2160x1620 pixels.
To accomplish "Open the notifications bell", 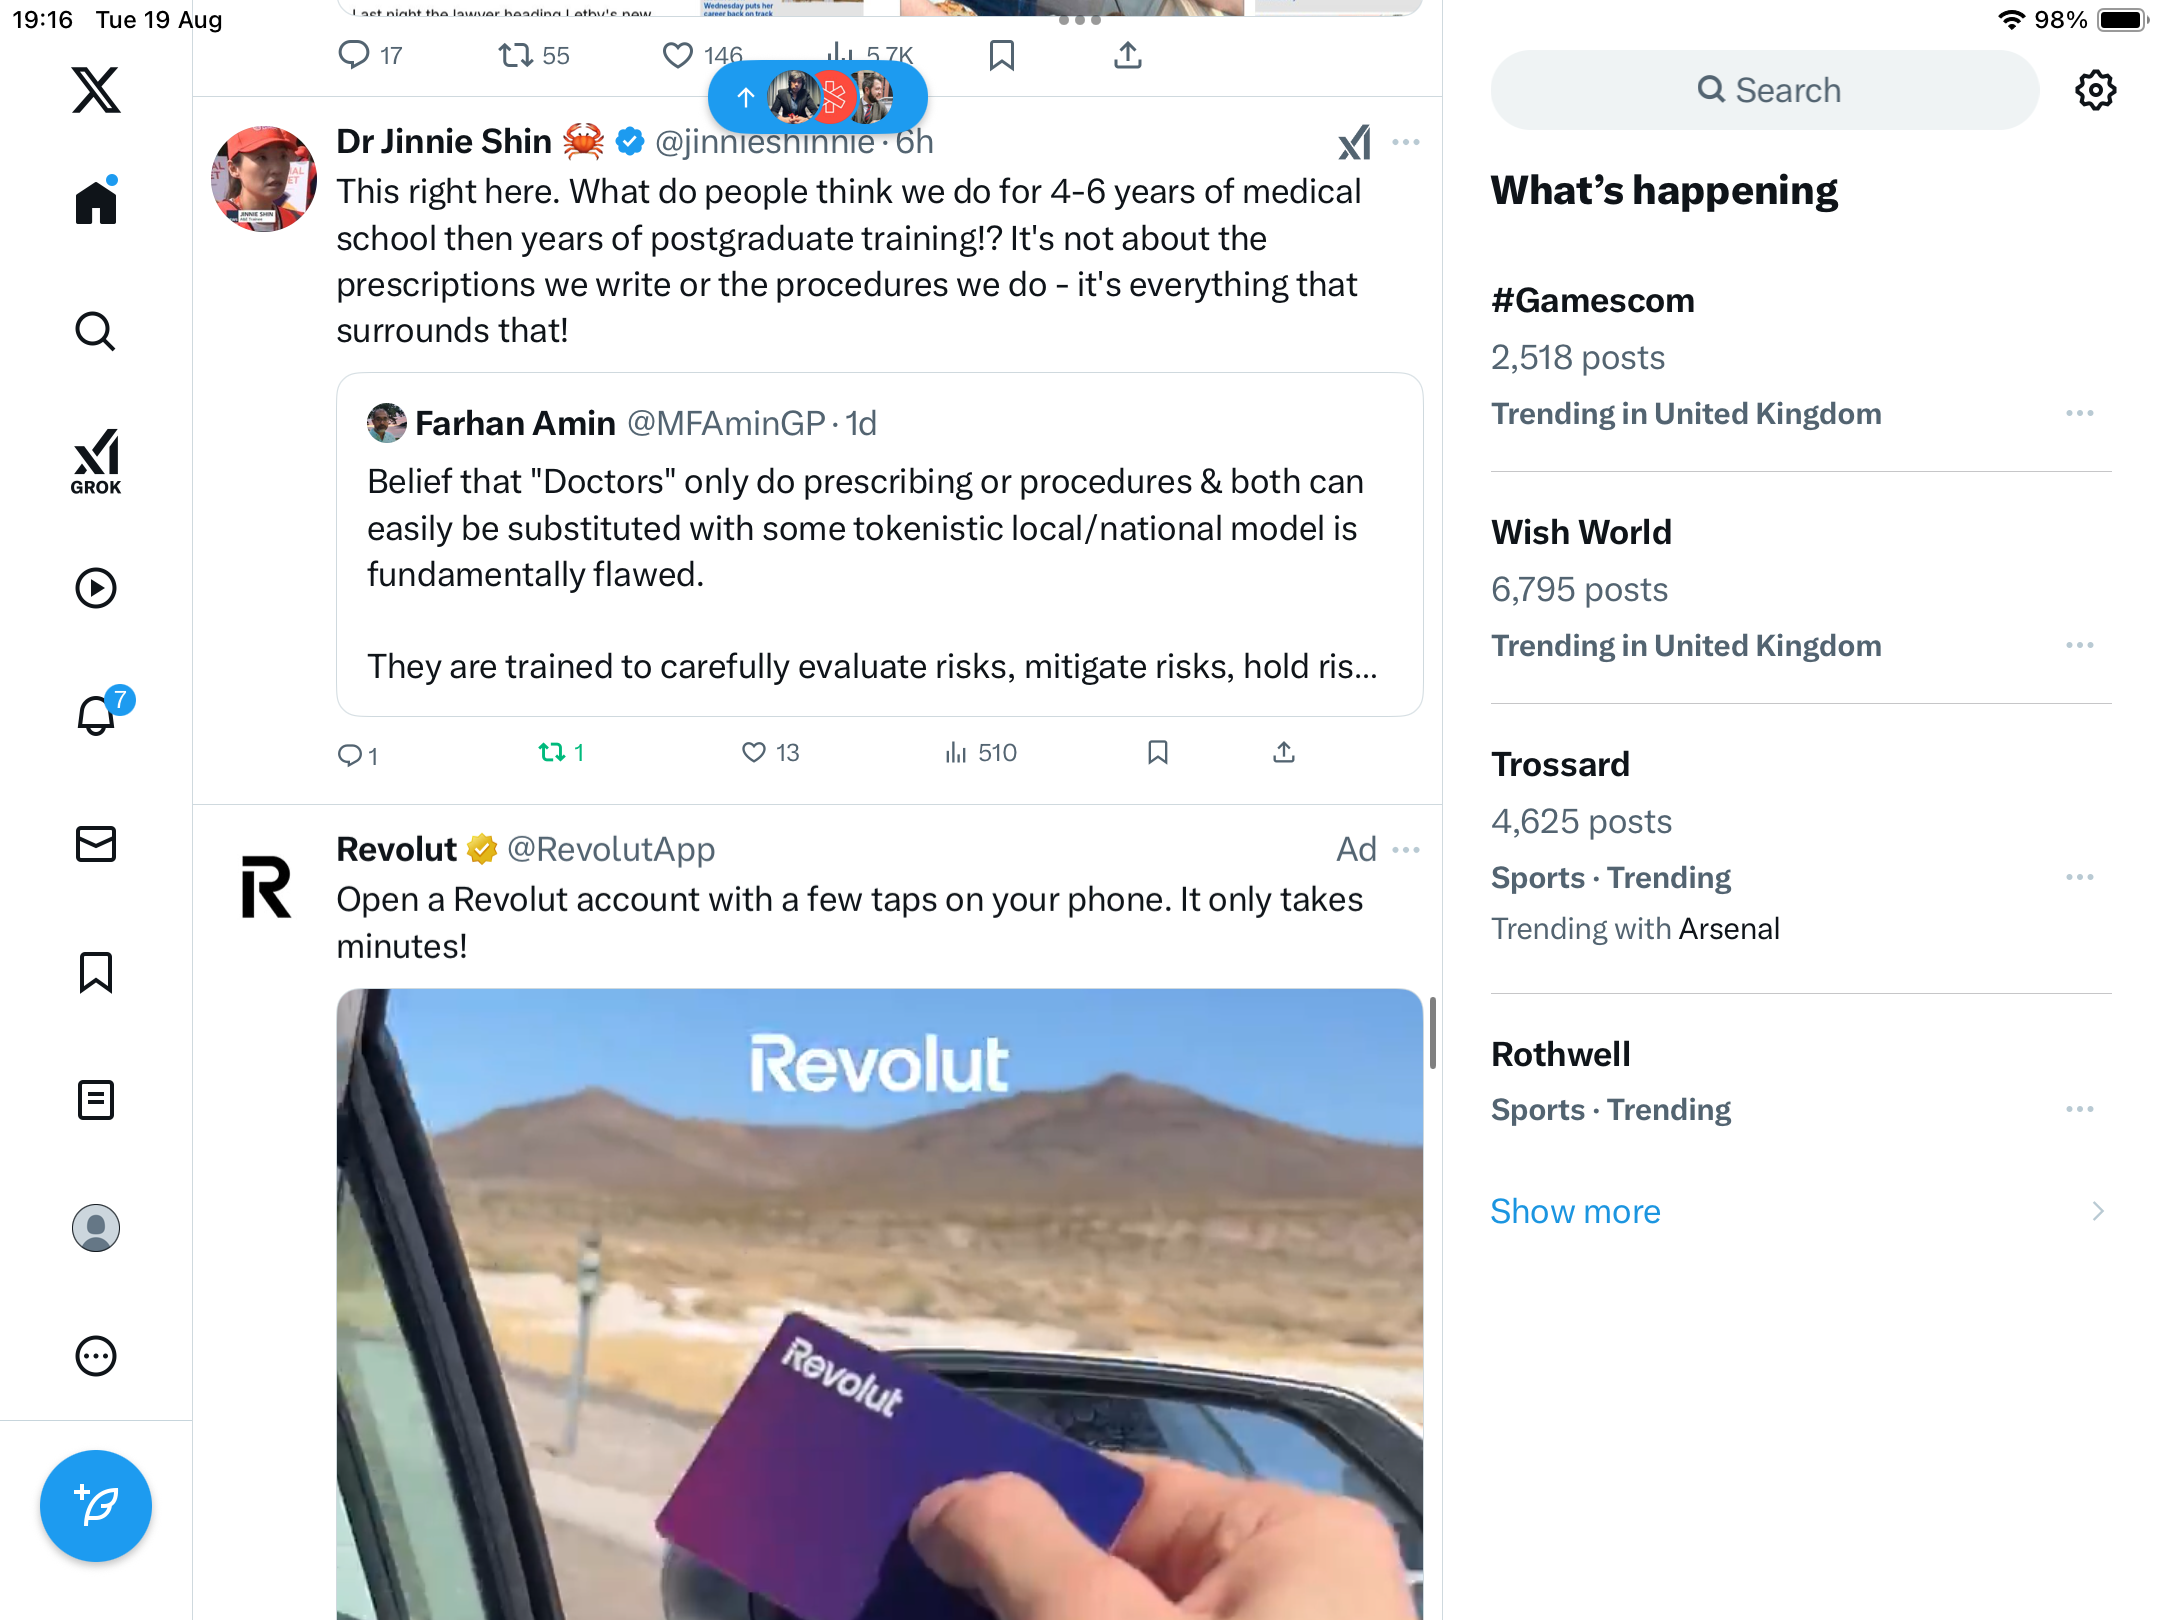I will pos(96,716).
